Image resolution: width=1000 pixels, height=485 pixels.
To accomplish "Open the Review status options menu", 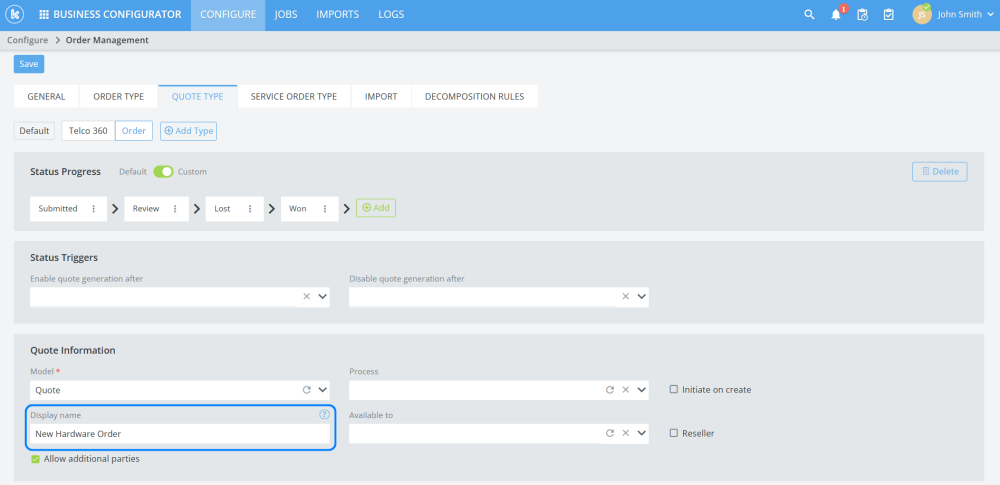I will coord(175,209).
